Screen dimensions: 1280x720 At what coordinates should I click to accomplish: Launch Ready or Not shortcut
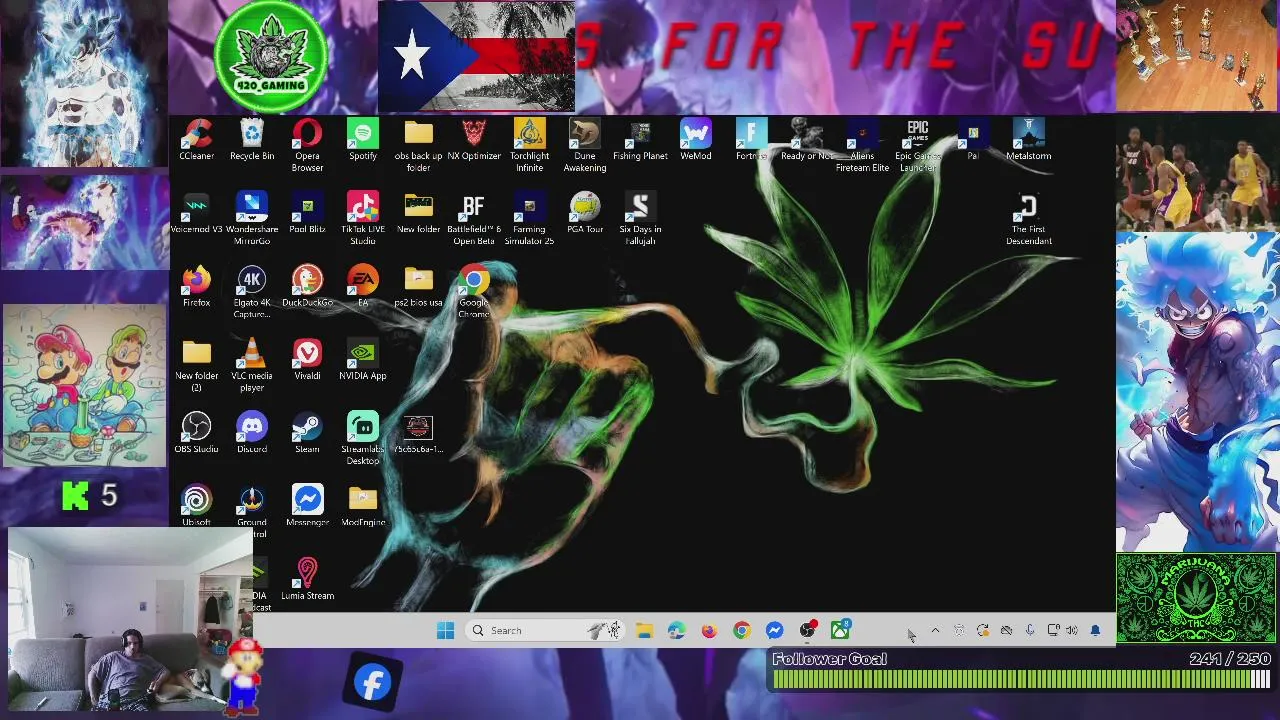click(x=807, y=140)
